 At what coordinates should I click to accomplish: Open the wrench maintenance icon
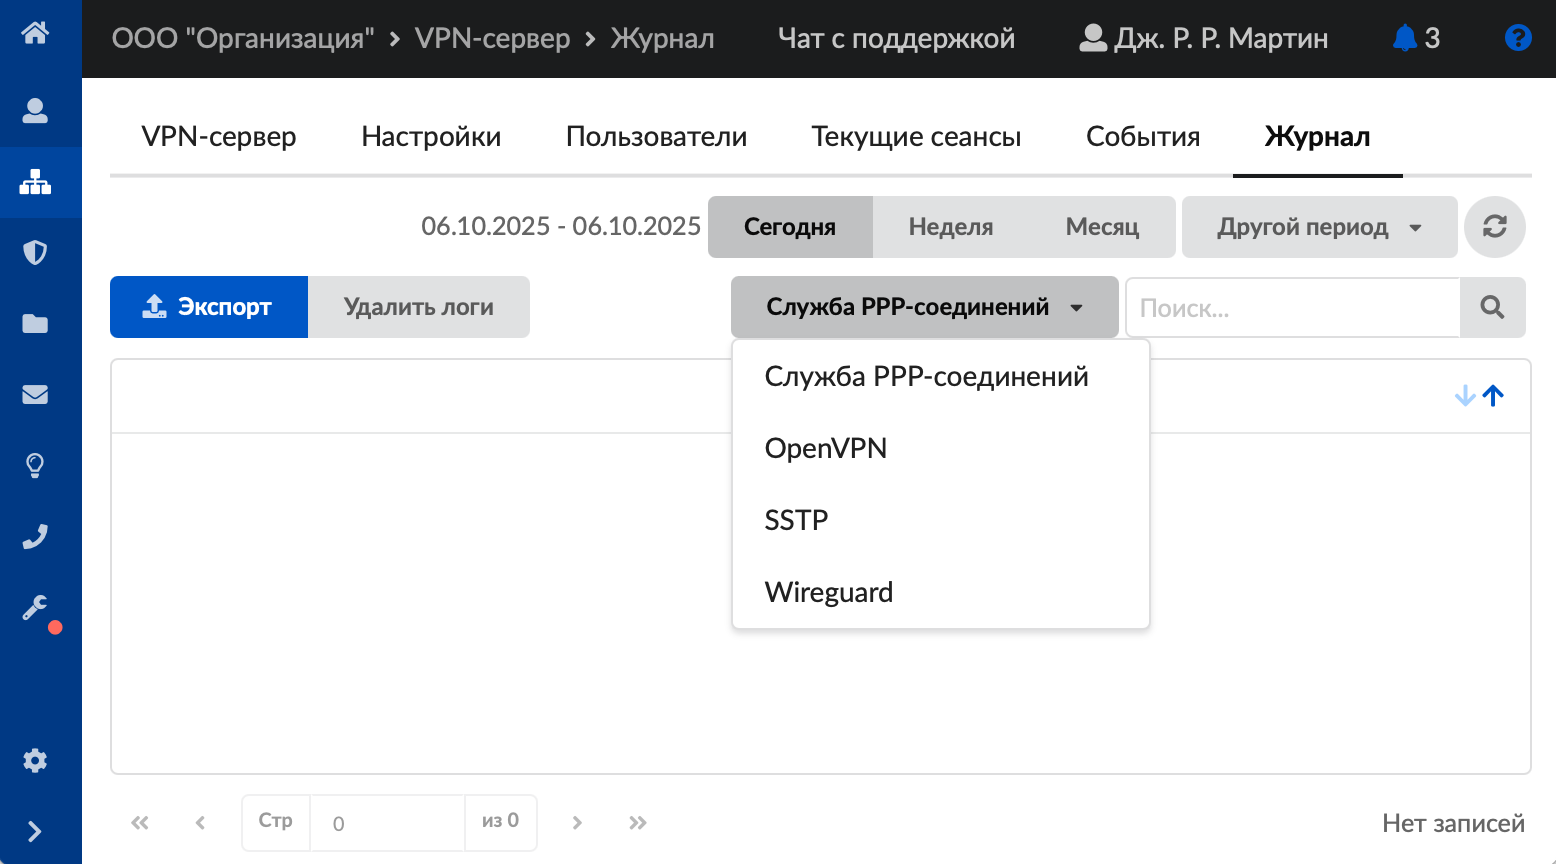click(x=35, y=608)
